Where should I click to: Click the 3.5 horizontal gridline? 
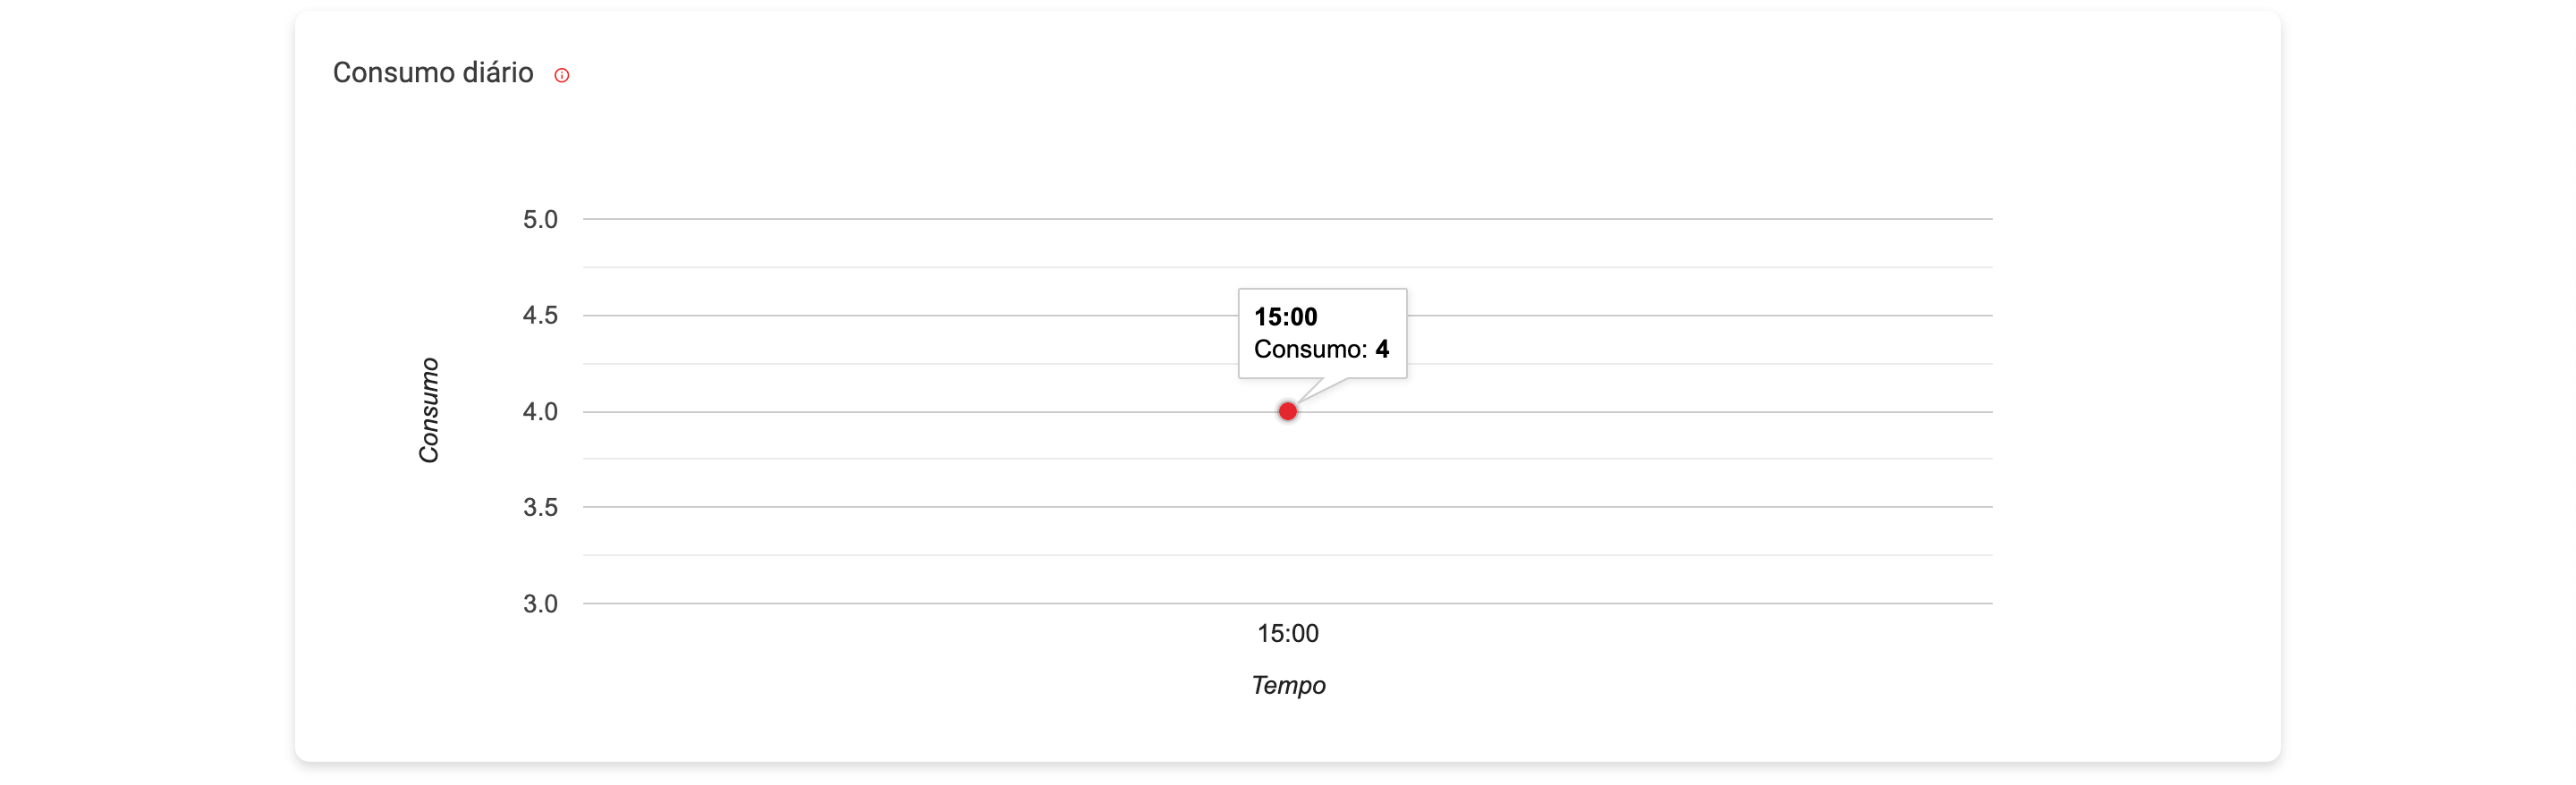click(900, 507)
